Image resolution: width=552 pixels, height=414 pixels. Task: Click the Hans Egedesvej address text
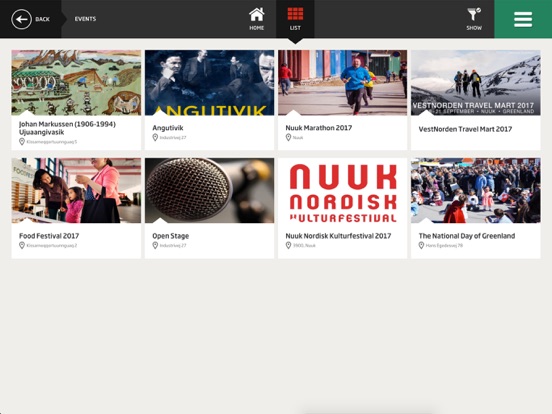click(x=444, y=246)
